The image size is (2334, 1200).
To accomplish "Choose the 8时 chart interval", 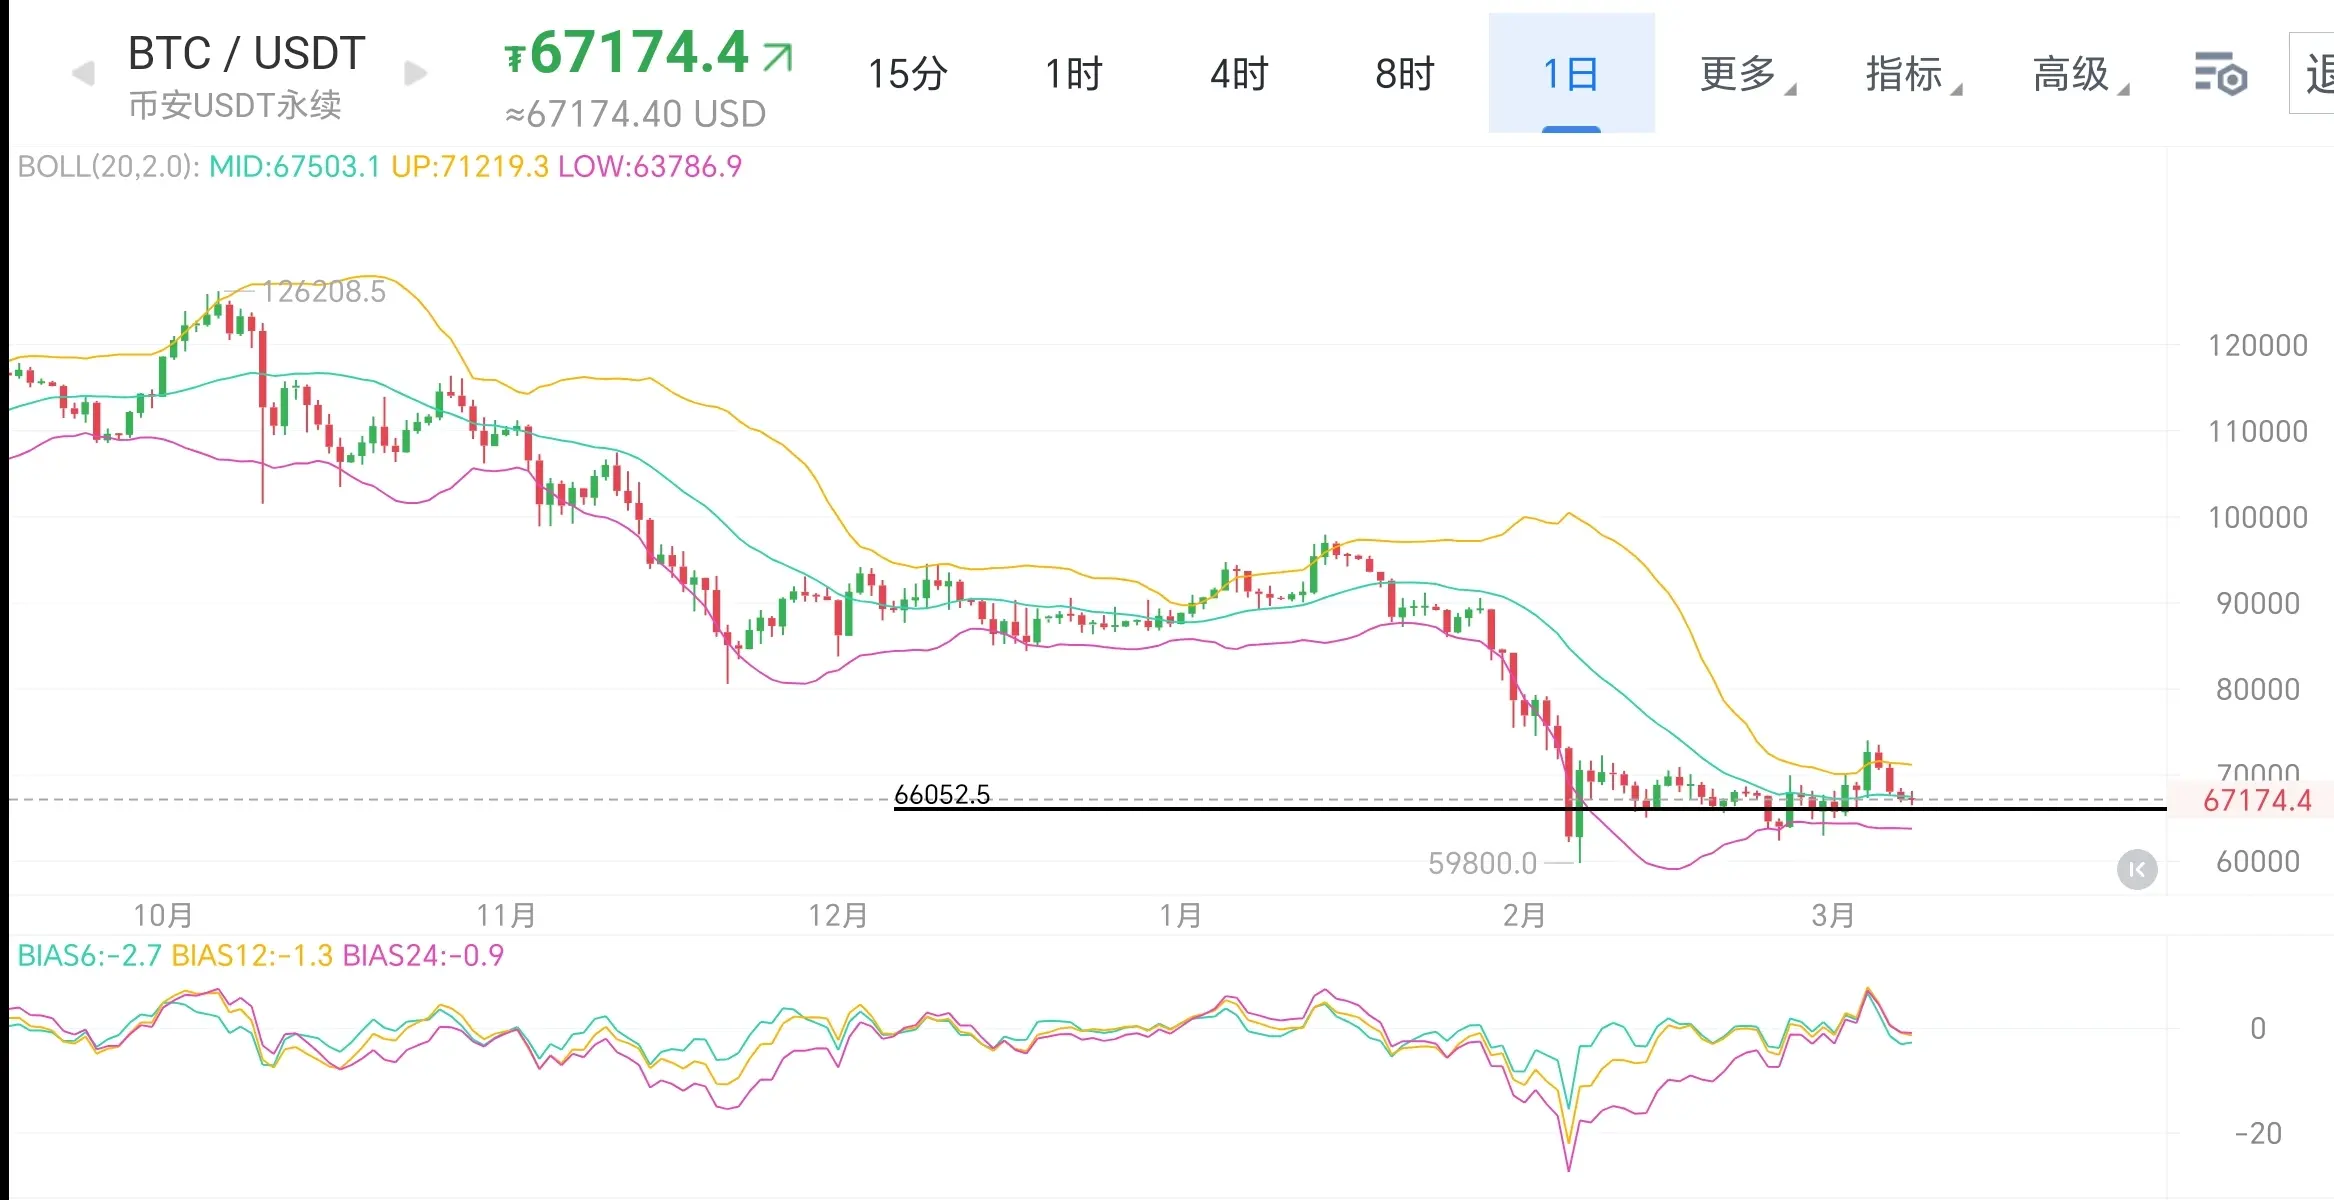I will click(x=1404, y=74).
